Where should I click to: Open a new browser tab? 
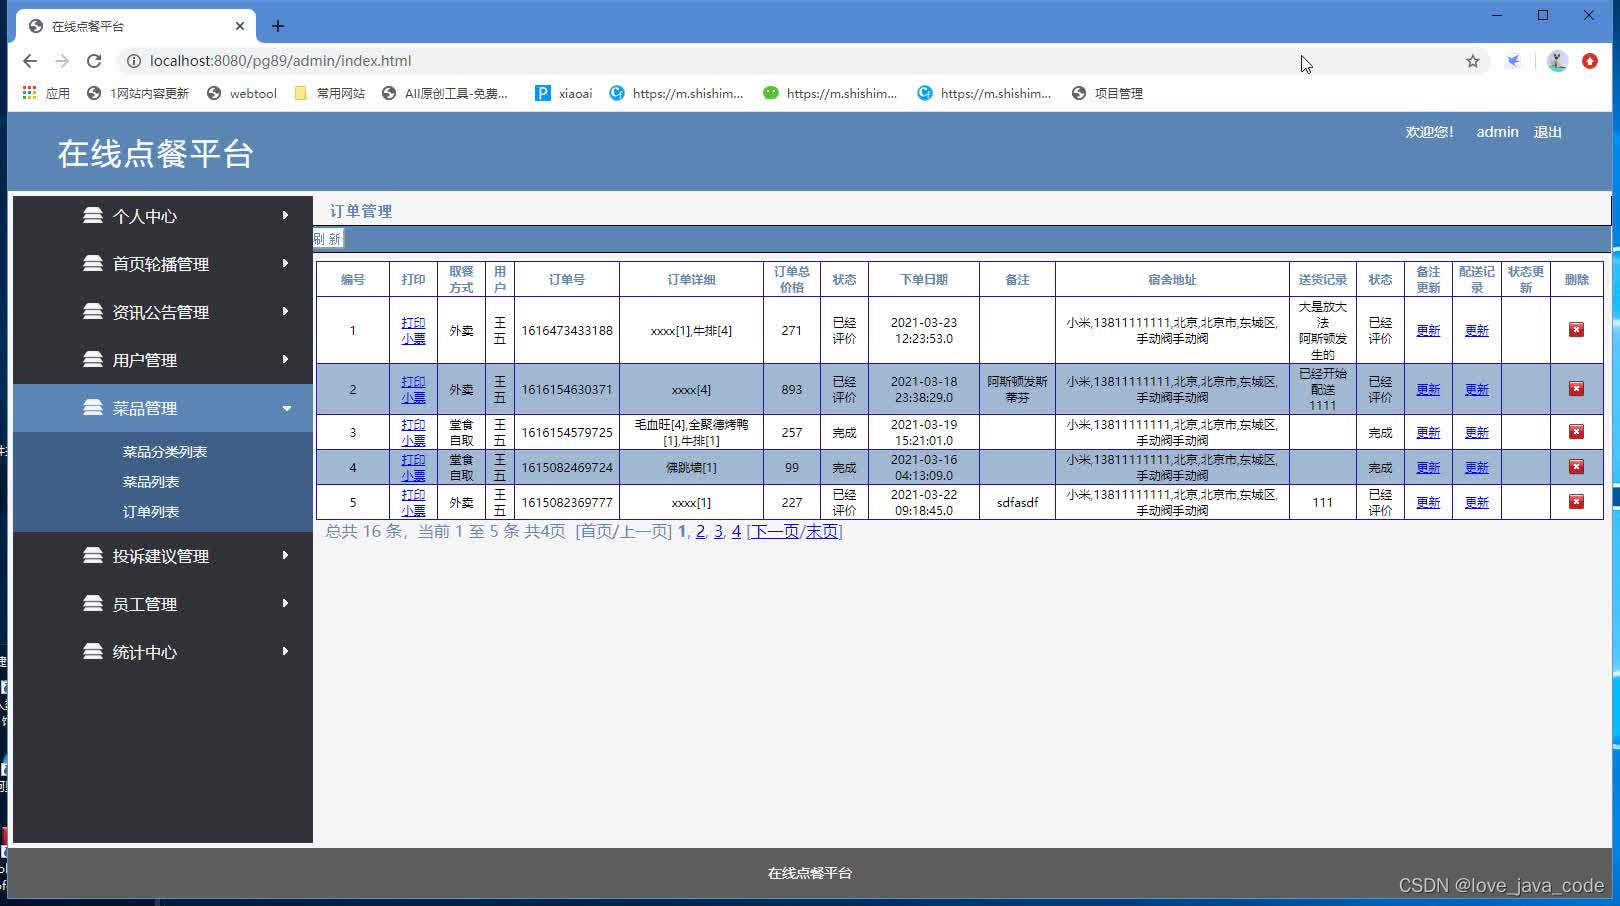pos(278,26)
